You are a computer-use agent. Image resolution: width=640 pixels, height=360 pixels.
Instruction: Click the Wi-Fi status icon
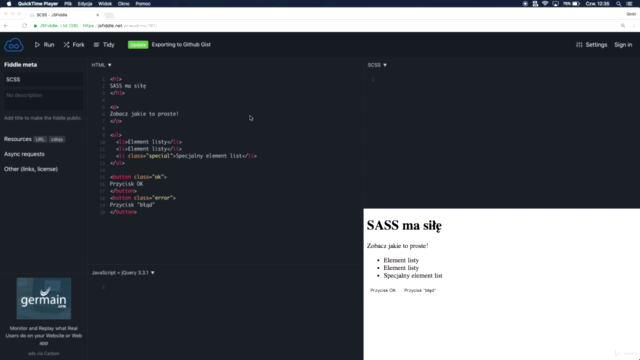[545, 4]
